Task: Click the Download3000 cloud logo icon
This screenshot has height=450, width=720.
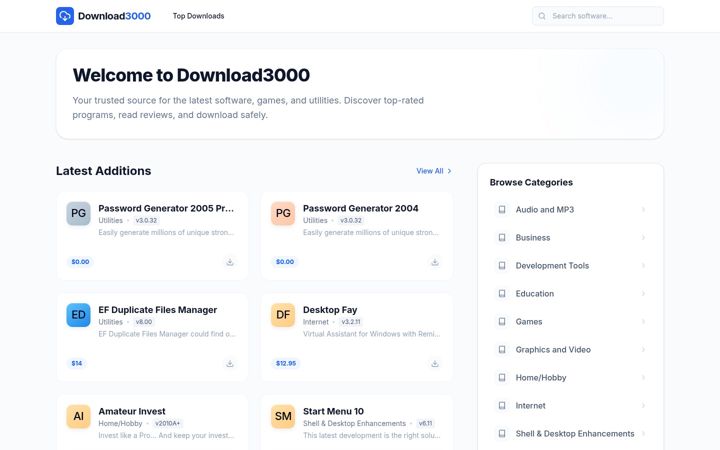Action: click(65, 16)
